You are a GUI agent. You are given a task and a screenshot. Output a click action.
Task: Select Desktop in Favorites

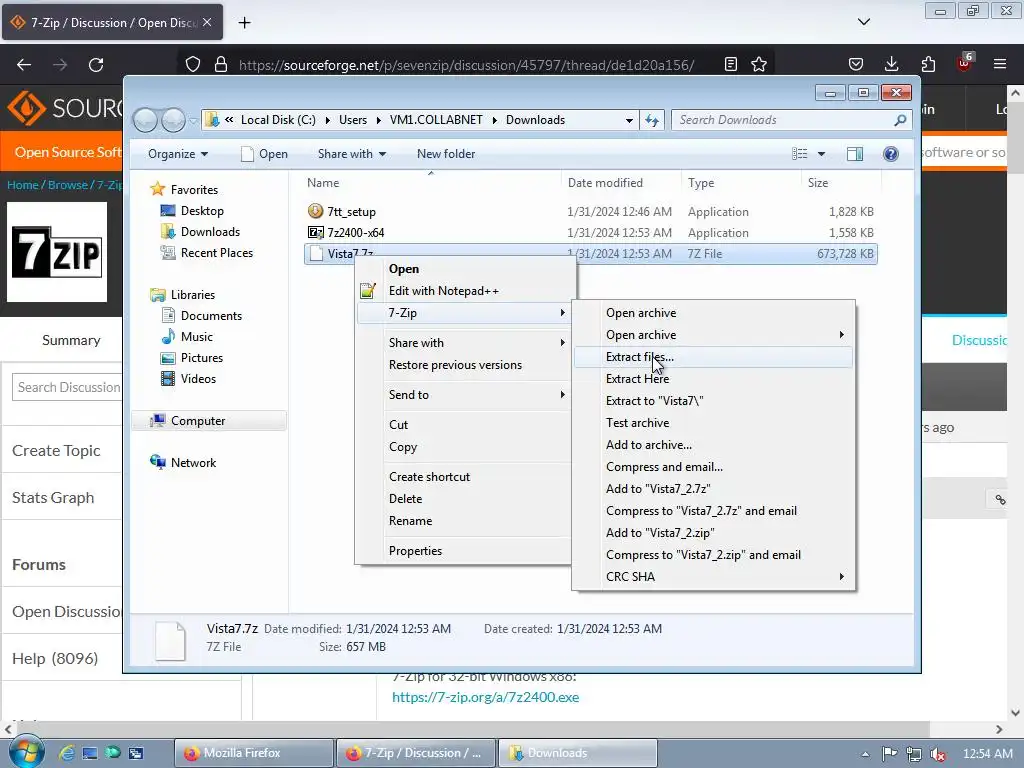tap(202, 210)
